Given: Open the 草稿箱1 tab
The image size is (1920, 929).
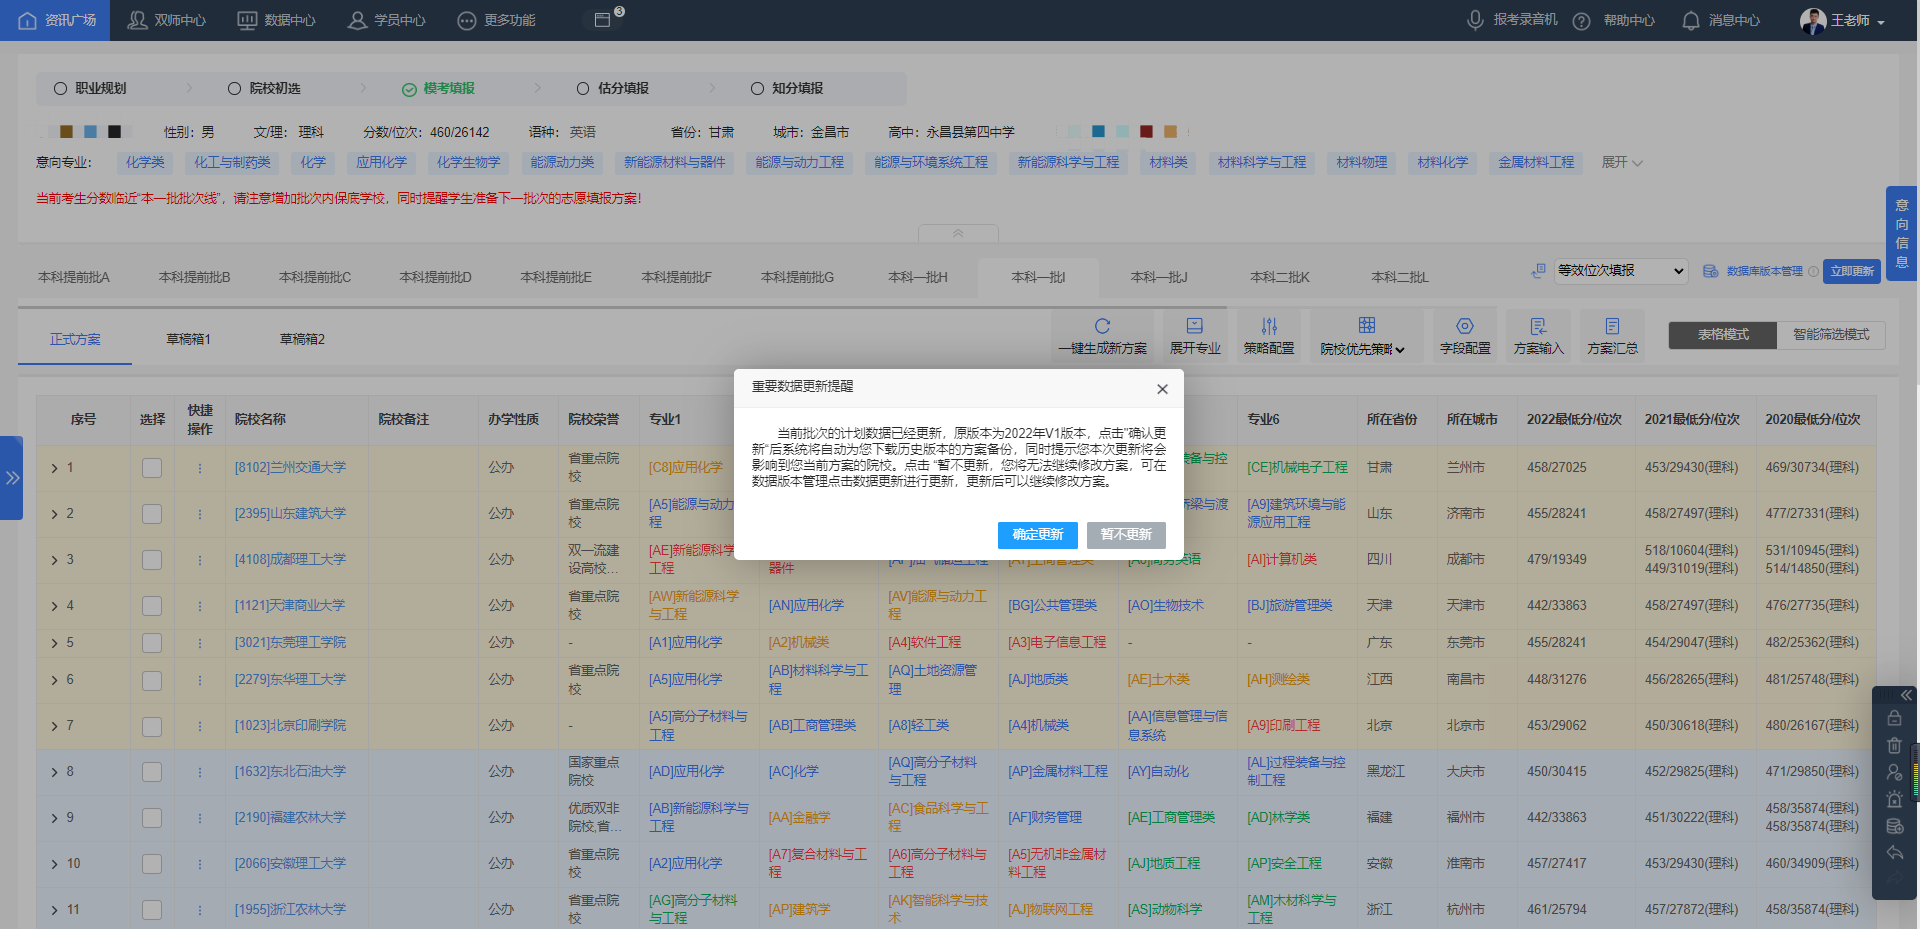Looking at the screenshot, I should (x=189, y=338).
